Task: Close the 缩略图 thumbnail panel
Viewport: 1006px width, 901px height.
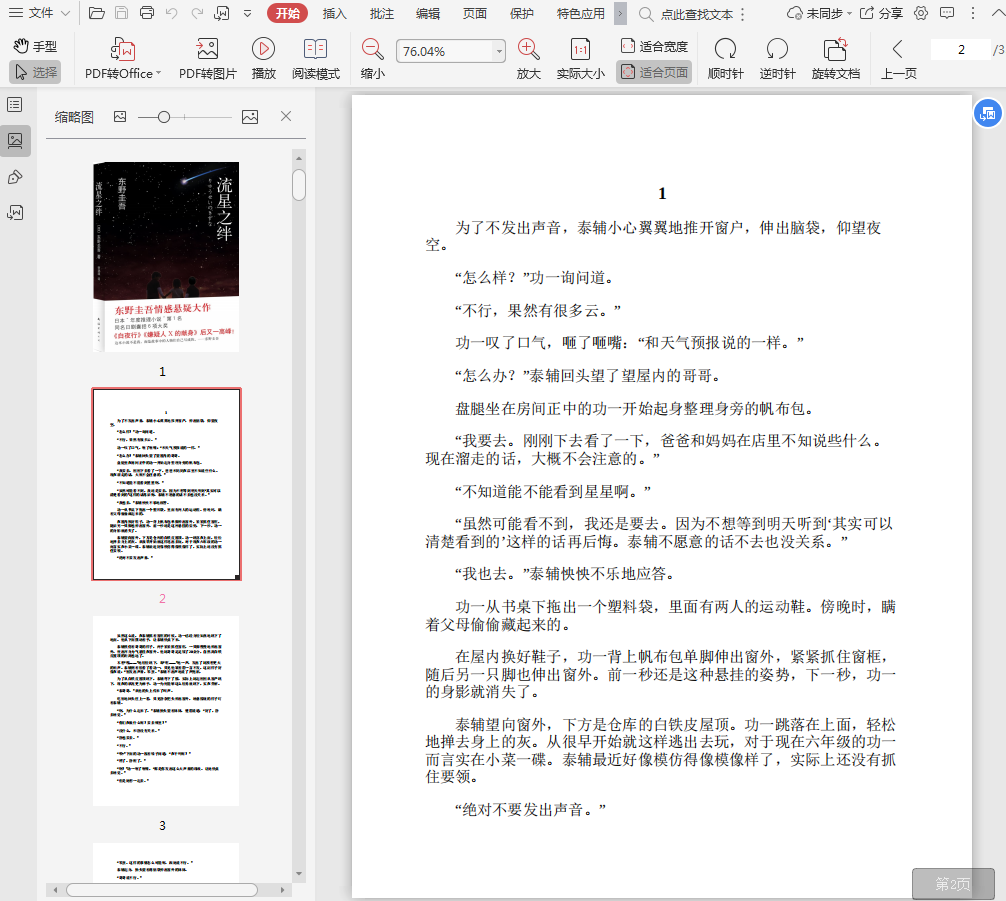Action: pos(286,116)
